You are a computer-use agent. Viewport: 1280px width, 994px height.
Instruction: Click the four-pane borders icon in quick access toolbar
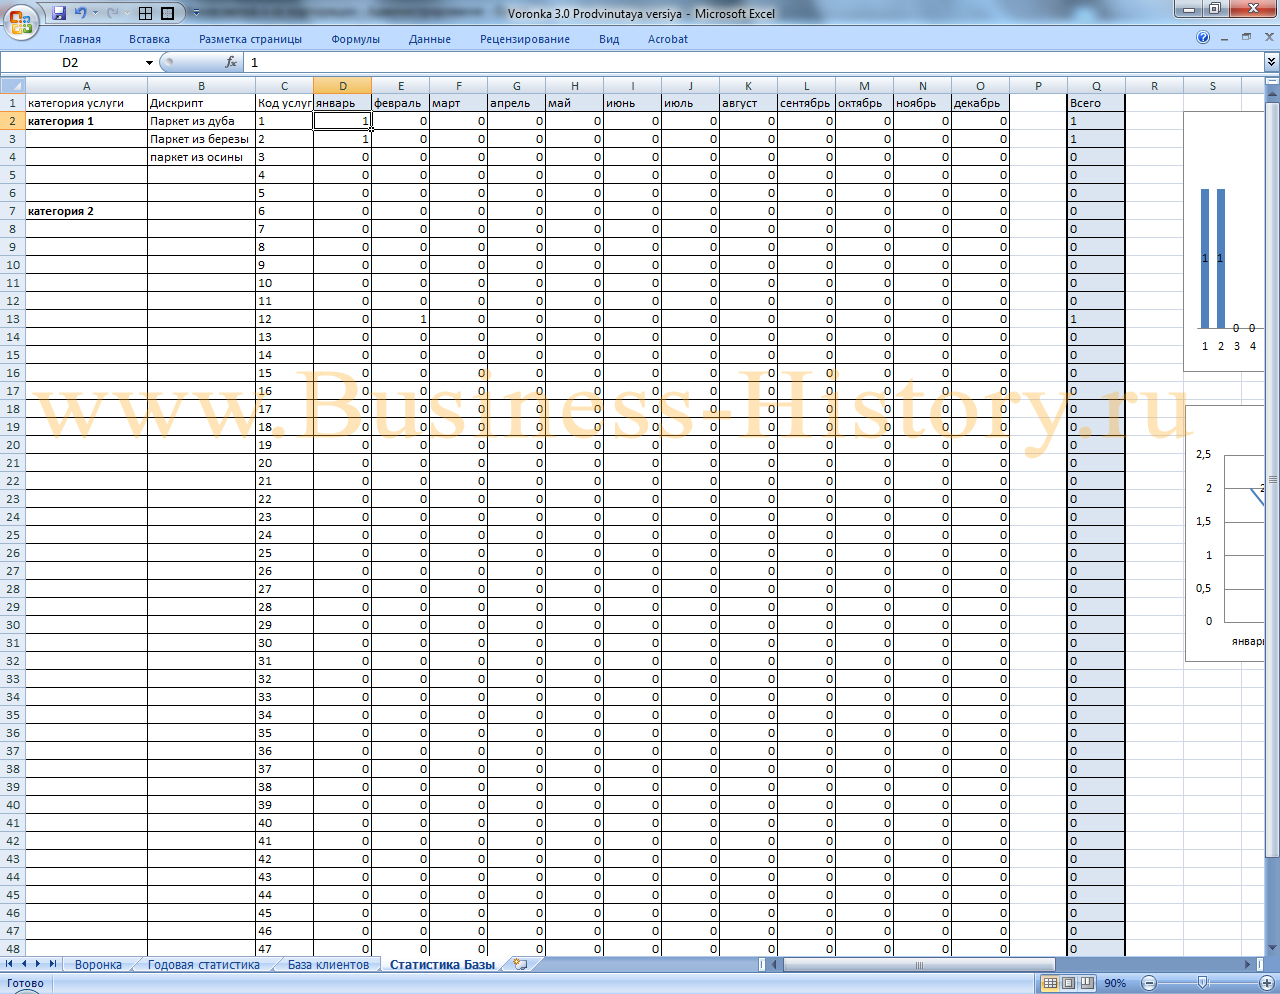point(145,13)
